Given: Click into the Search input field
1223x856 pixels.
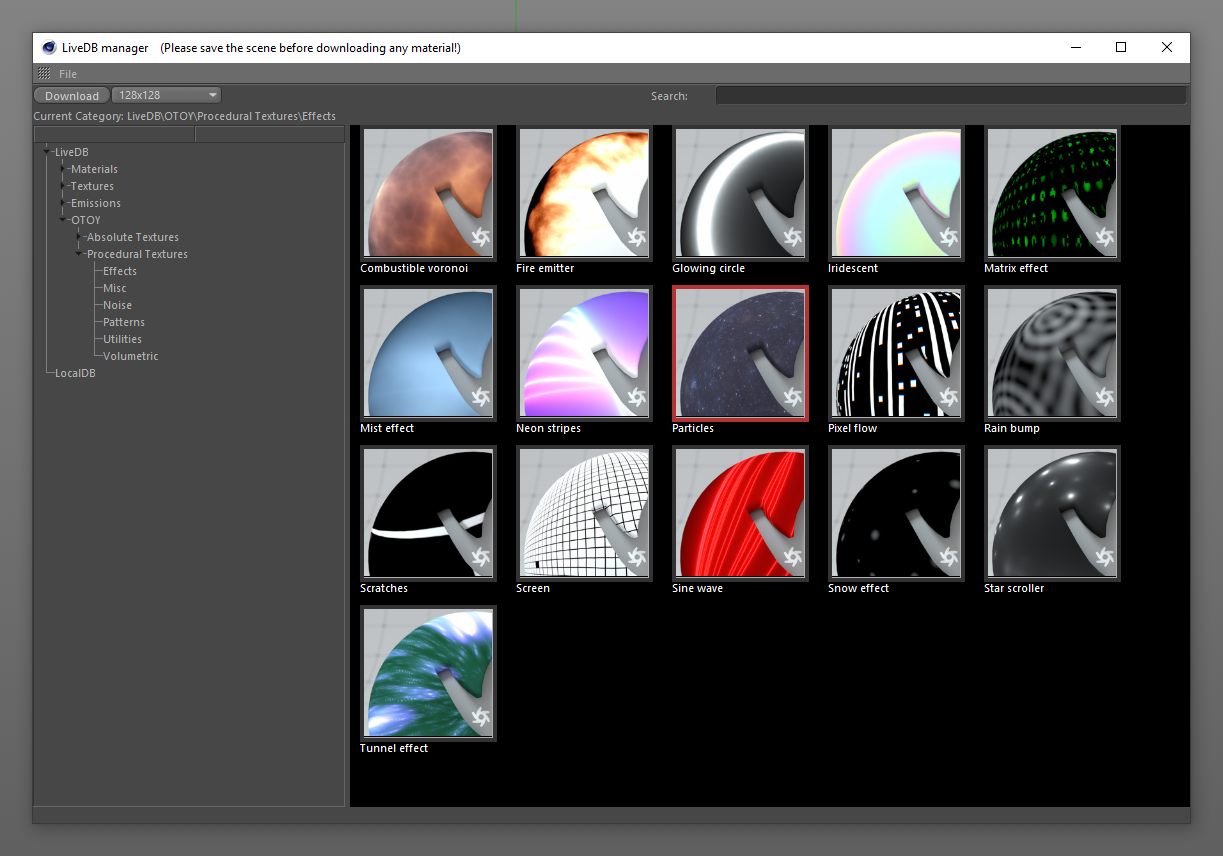Looking at the screenshot, I should coord(951,96).
